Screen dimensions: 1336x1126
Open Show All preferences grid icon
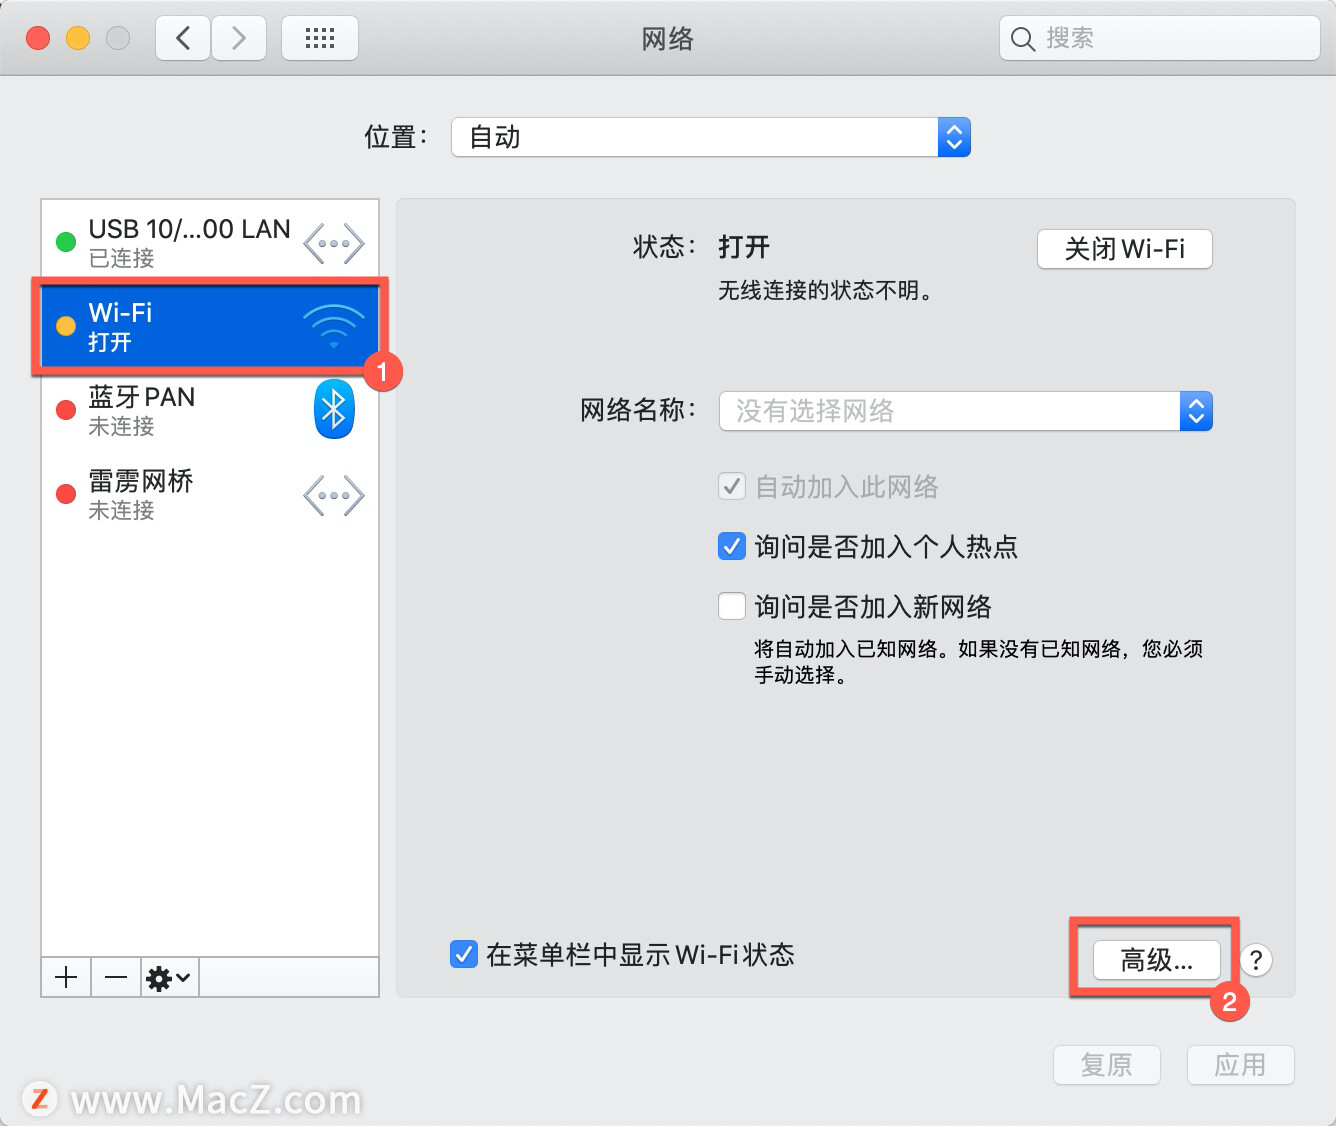319,37
